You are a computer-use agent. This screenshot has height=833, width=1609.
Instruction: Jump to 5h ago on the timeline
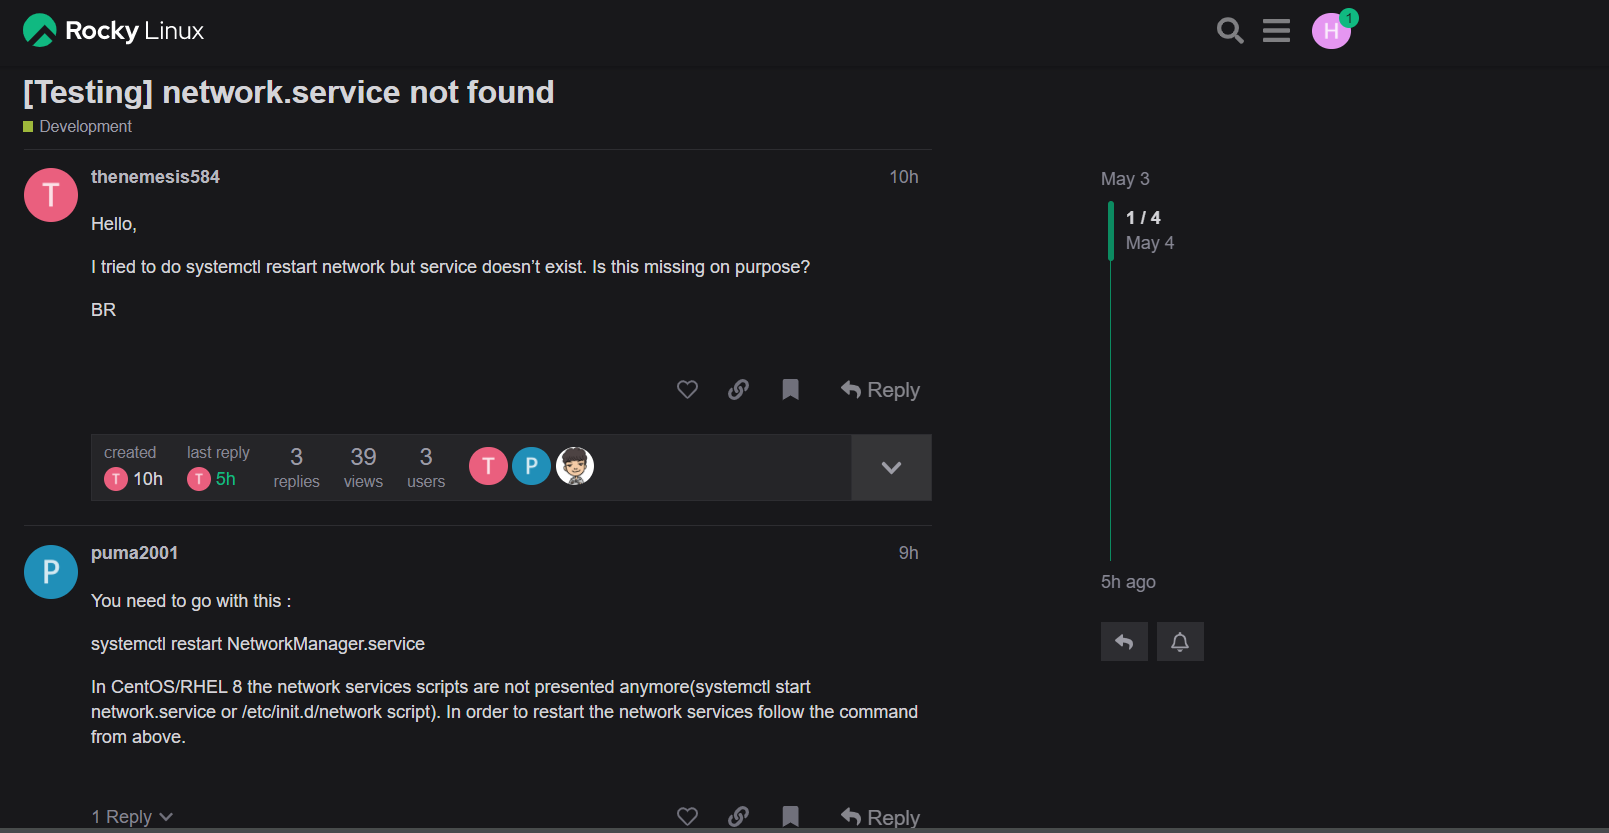click(1128, 582)
